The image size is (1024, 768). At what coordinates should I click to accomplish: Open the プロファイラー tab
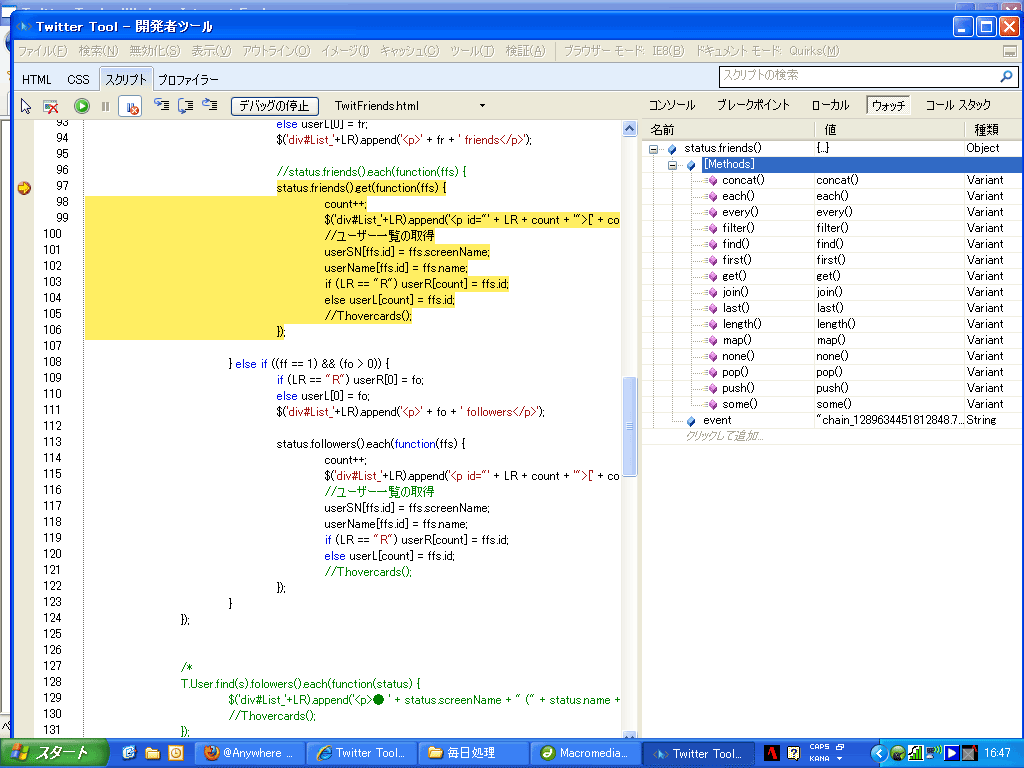pyautogui.click(x=188, y=80)
